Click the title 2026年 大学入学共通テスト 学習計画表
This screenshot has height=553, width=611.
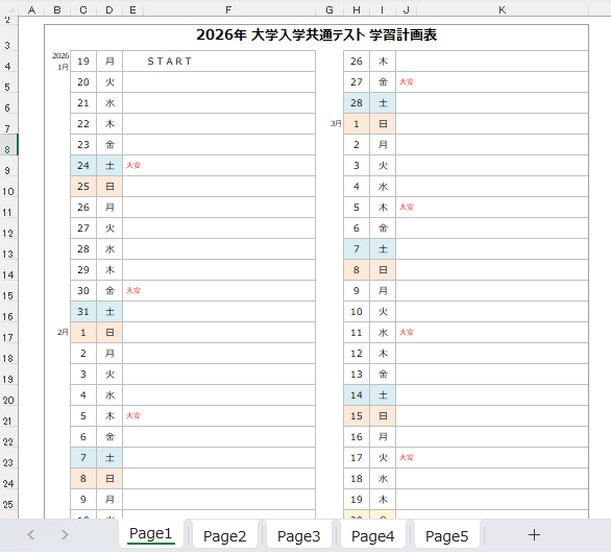pyautogui.click(x=316, y=35)
